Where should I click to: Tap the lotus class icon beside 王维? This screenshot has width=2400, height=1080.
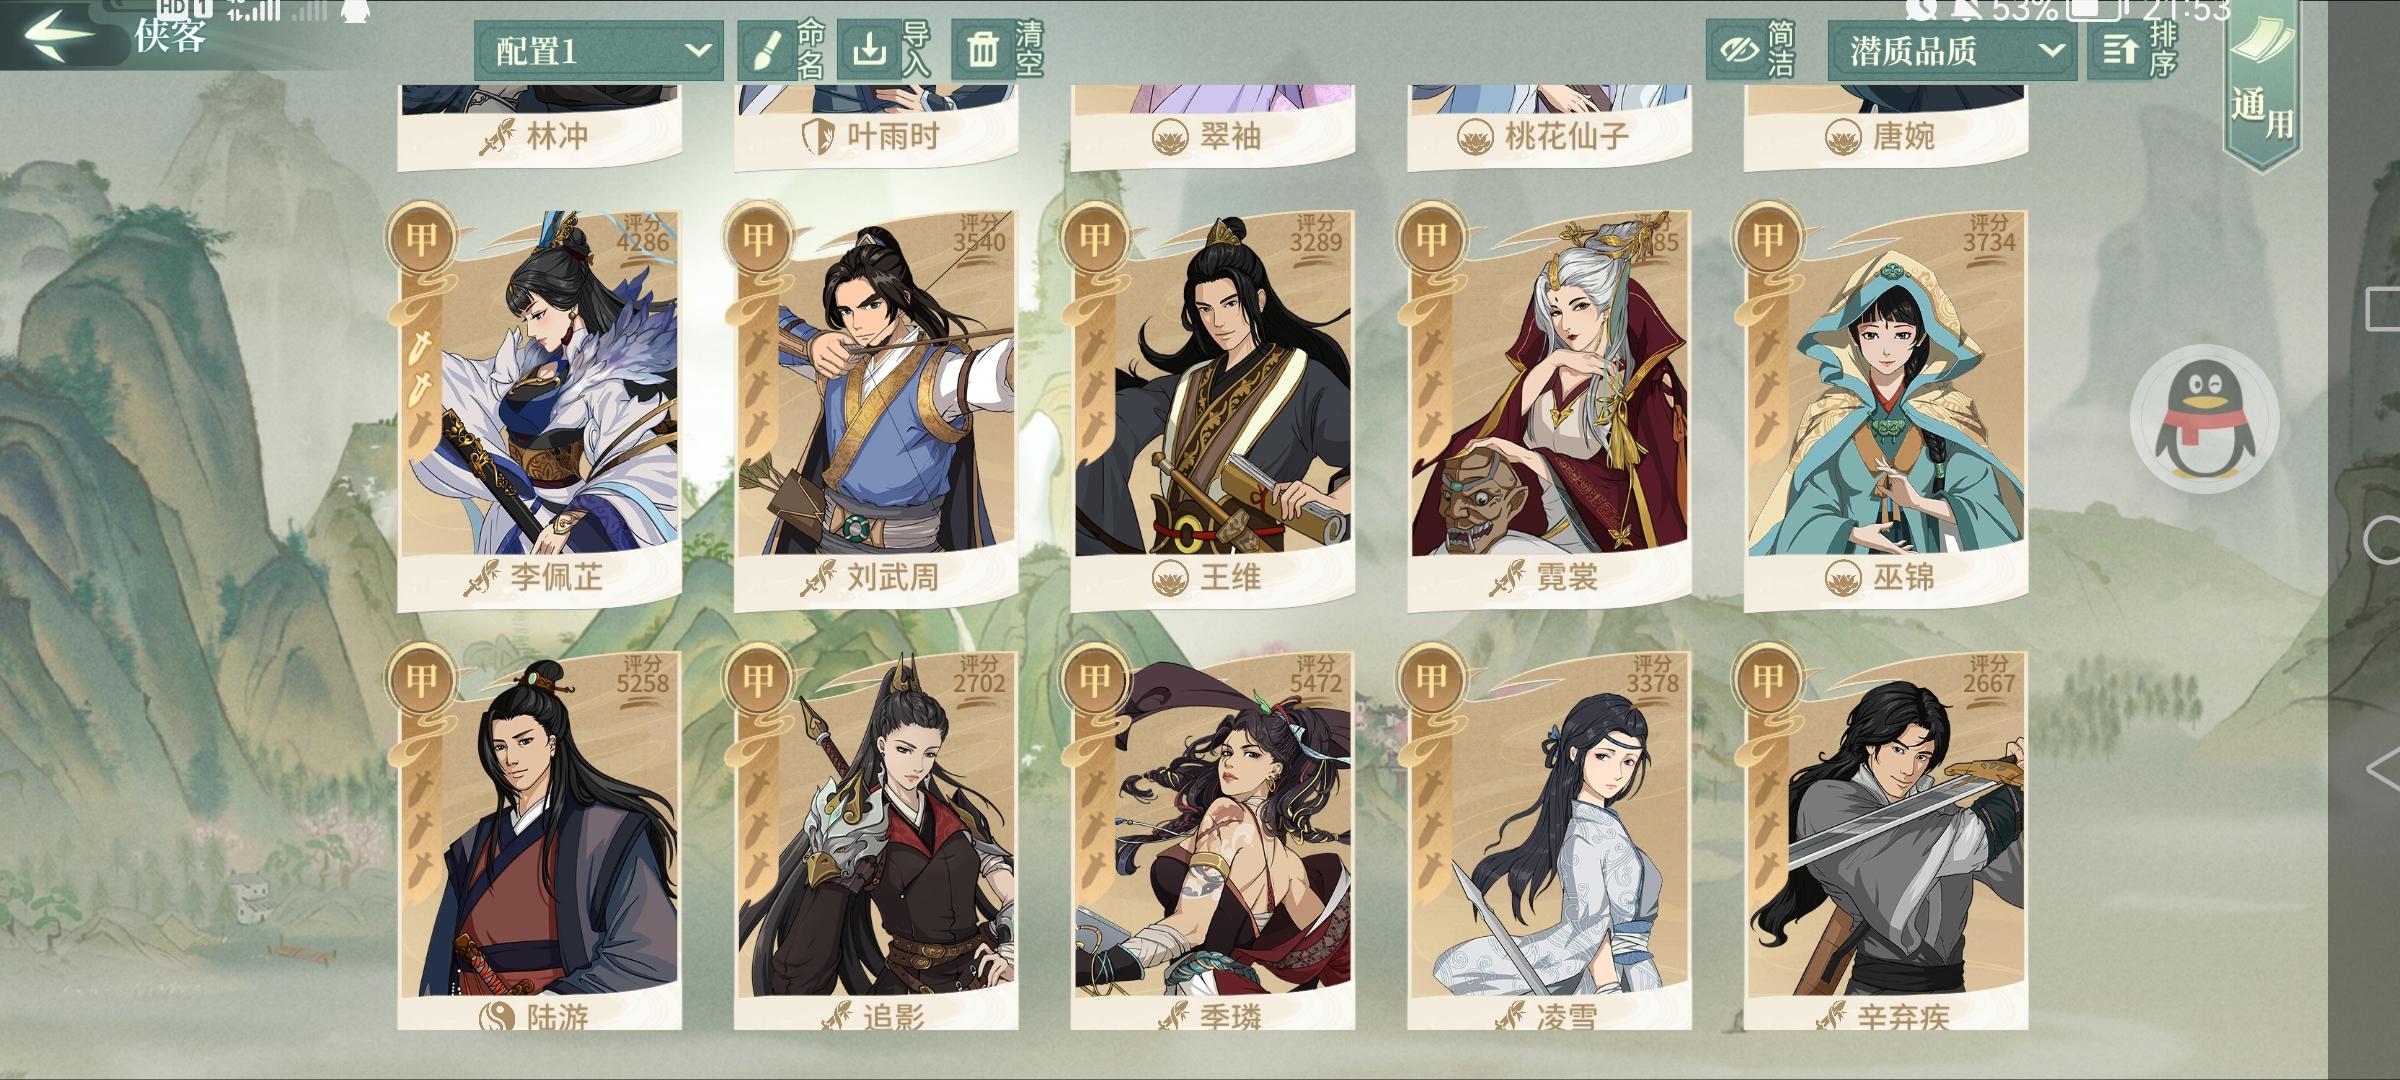pyautogui.click(x=1168, y=577)
